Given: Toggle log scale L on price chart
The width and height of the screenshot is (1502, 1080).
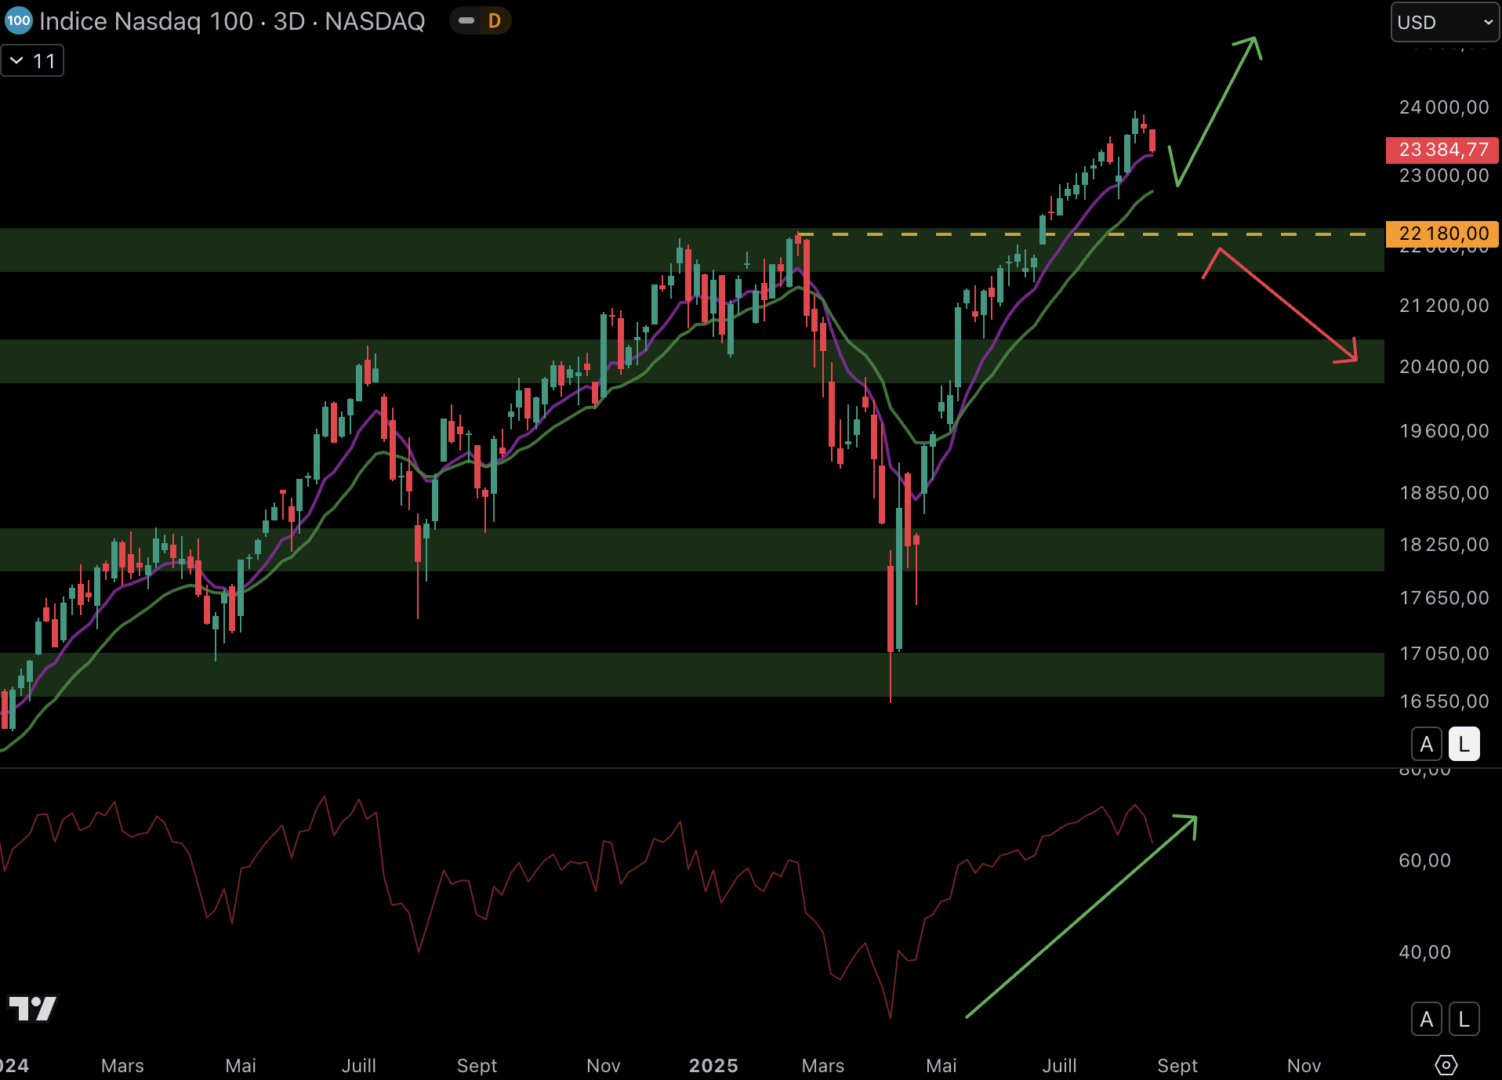Looking at the screenshot, I should [1464, 744].
